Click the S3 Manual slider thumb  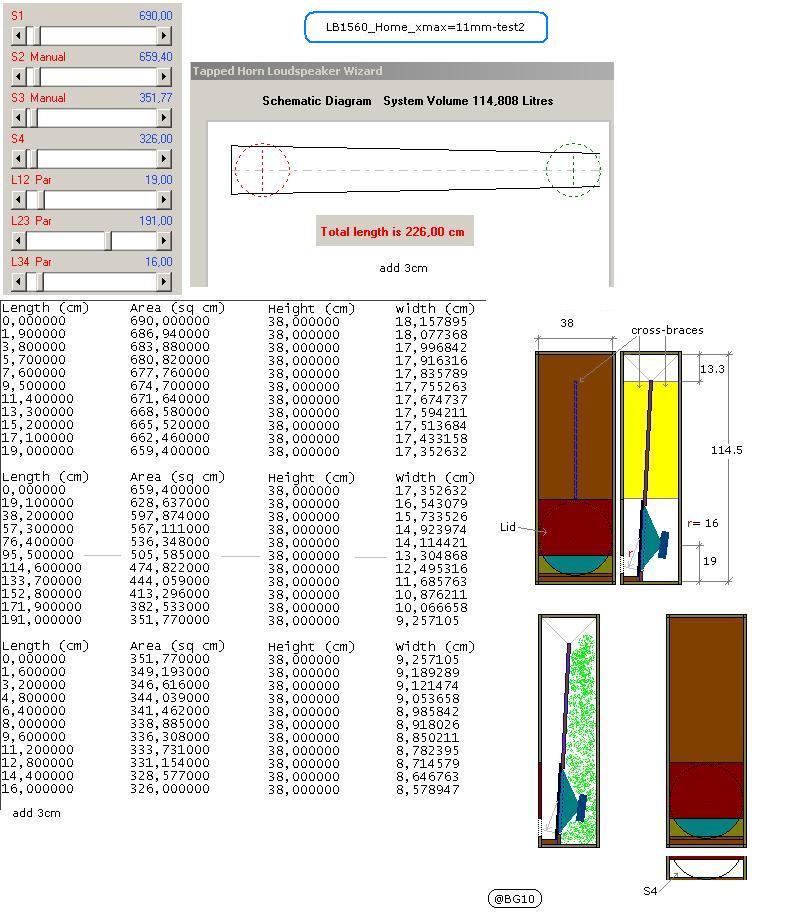pos(34,118)
